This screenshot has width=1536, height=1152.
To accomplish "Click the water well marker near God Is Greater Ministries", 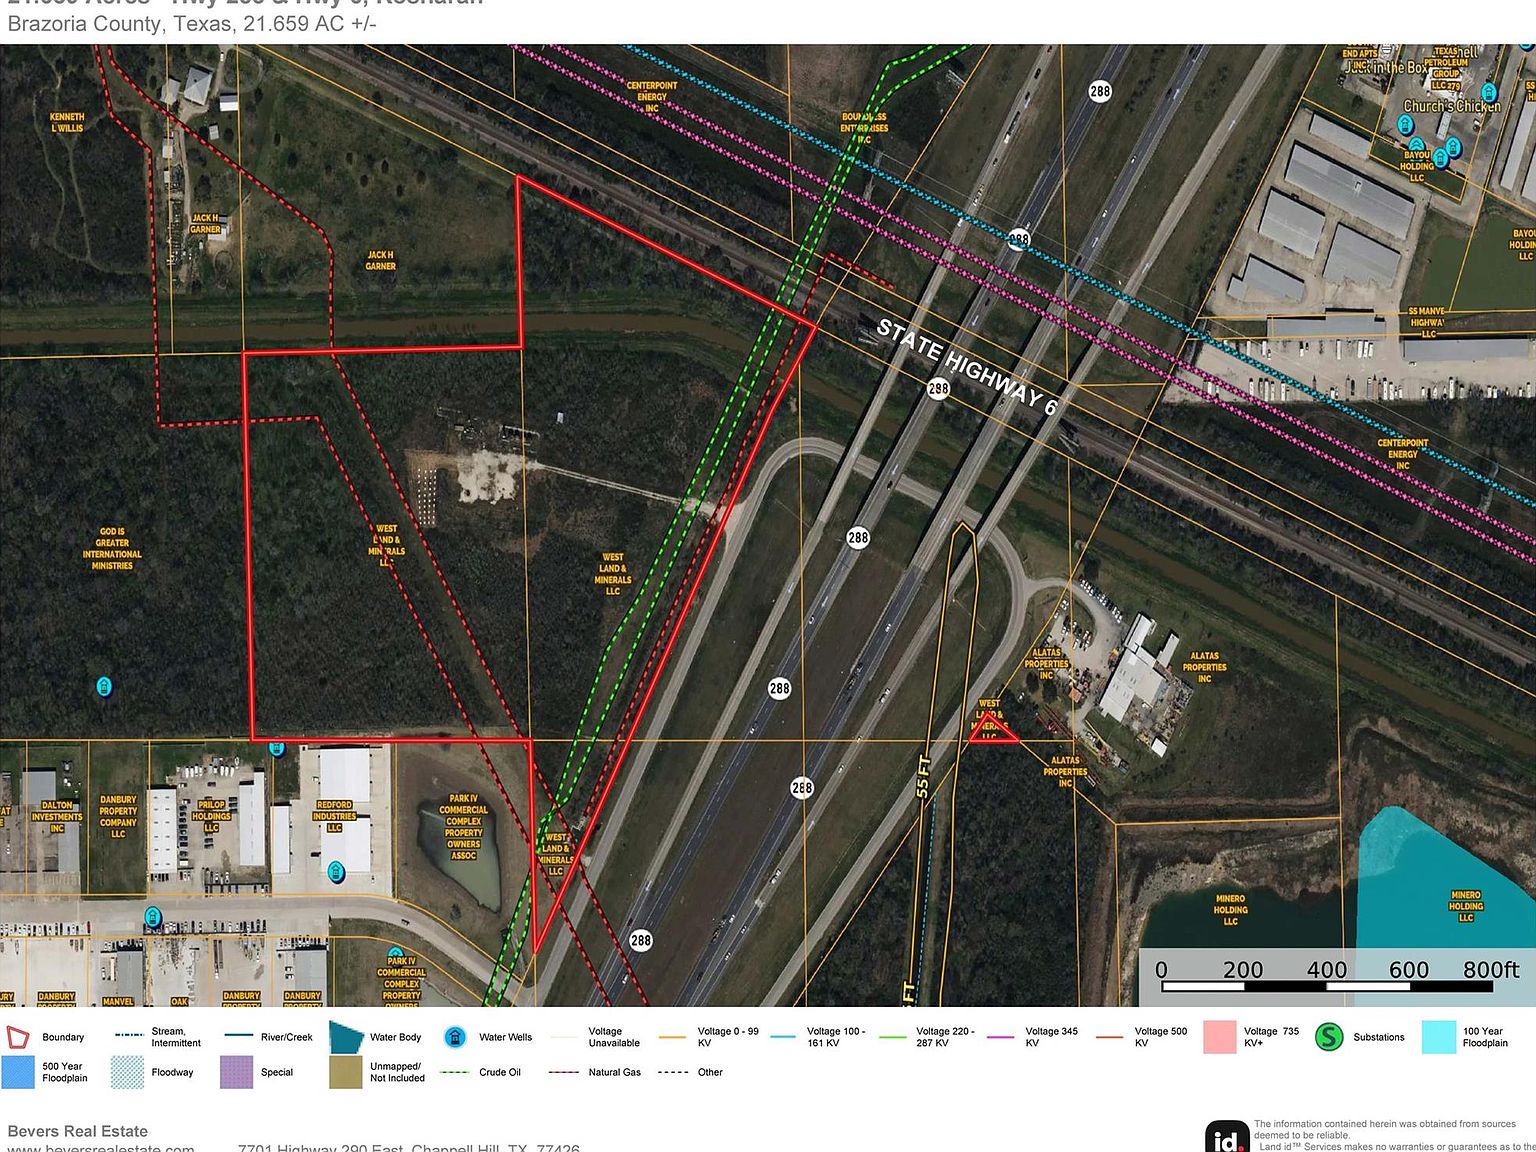I will click(102, 686).
